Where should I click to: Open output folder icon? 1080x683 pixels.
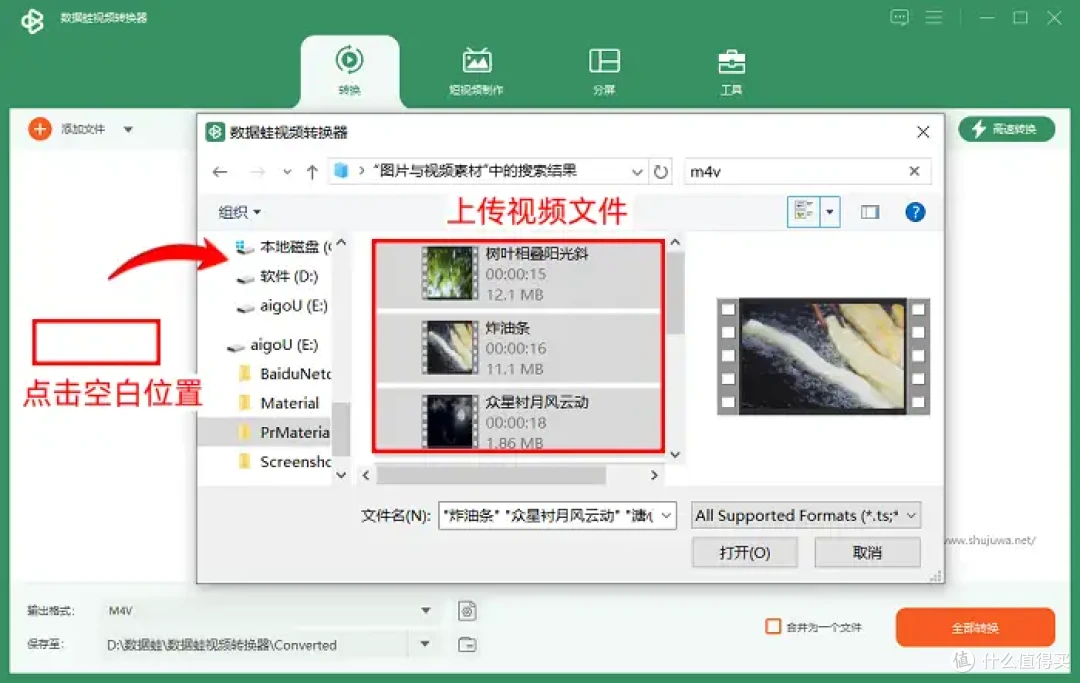point(467,644)
